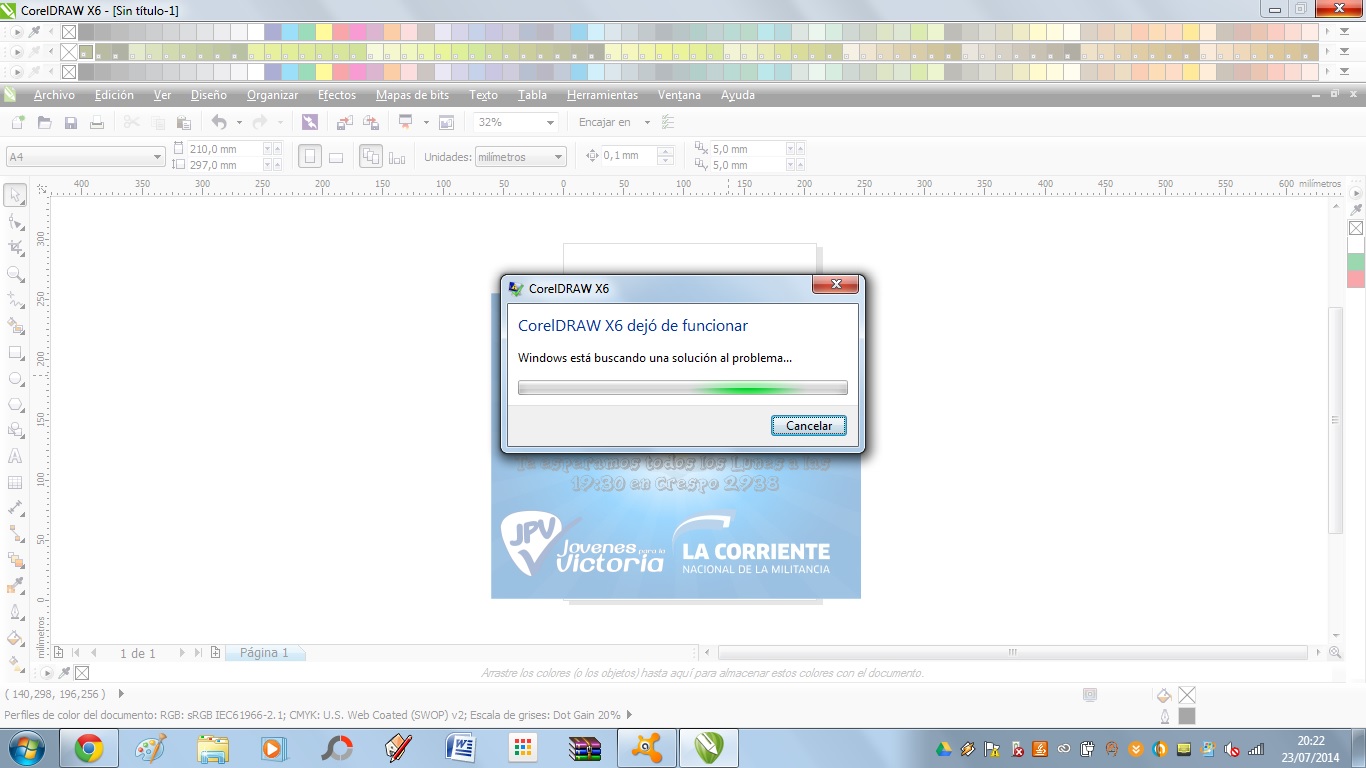The height and width of the screenshot is (768, 1366).
Task: Select the Shape edit tool
Action: [15, 221]
